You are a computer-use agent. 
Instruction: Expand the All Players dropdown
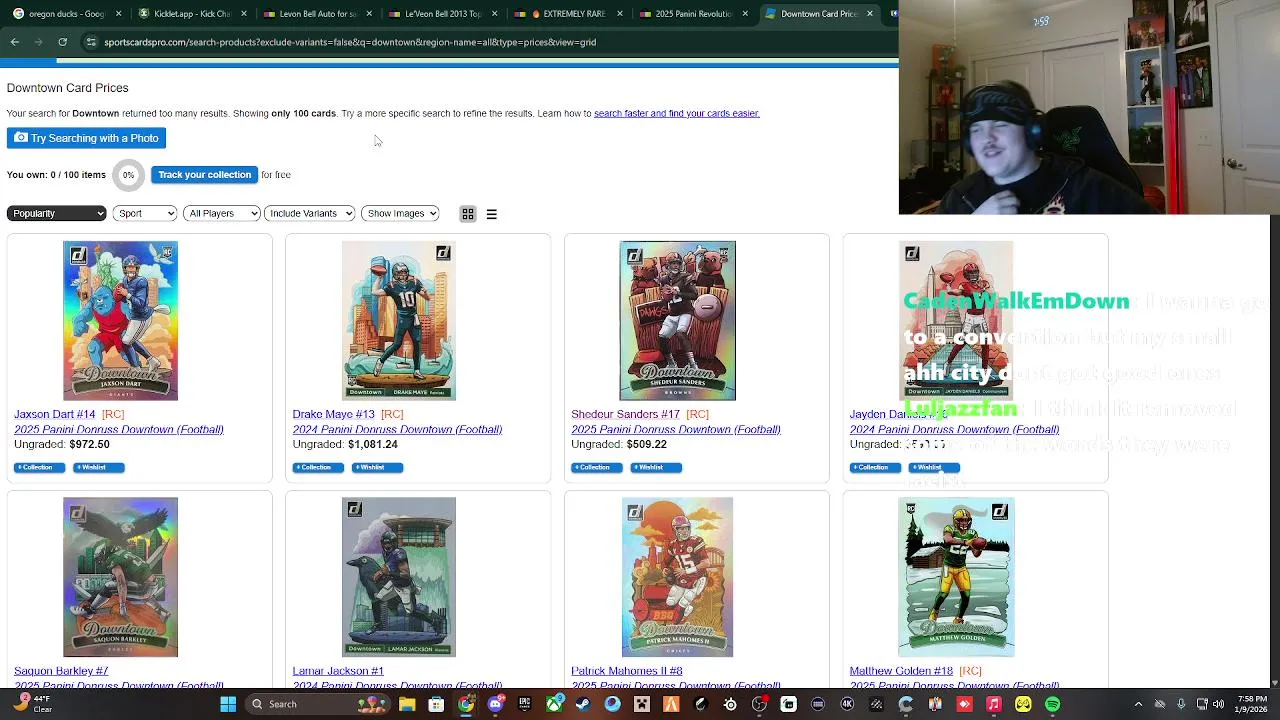coord(221,213)
